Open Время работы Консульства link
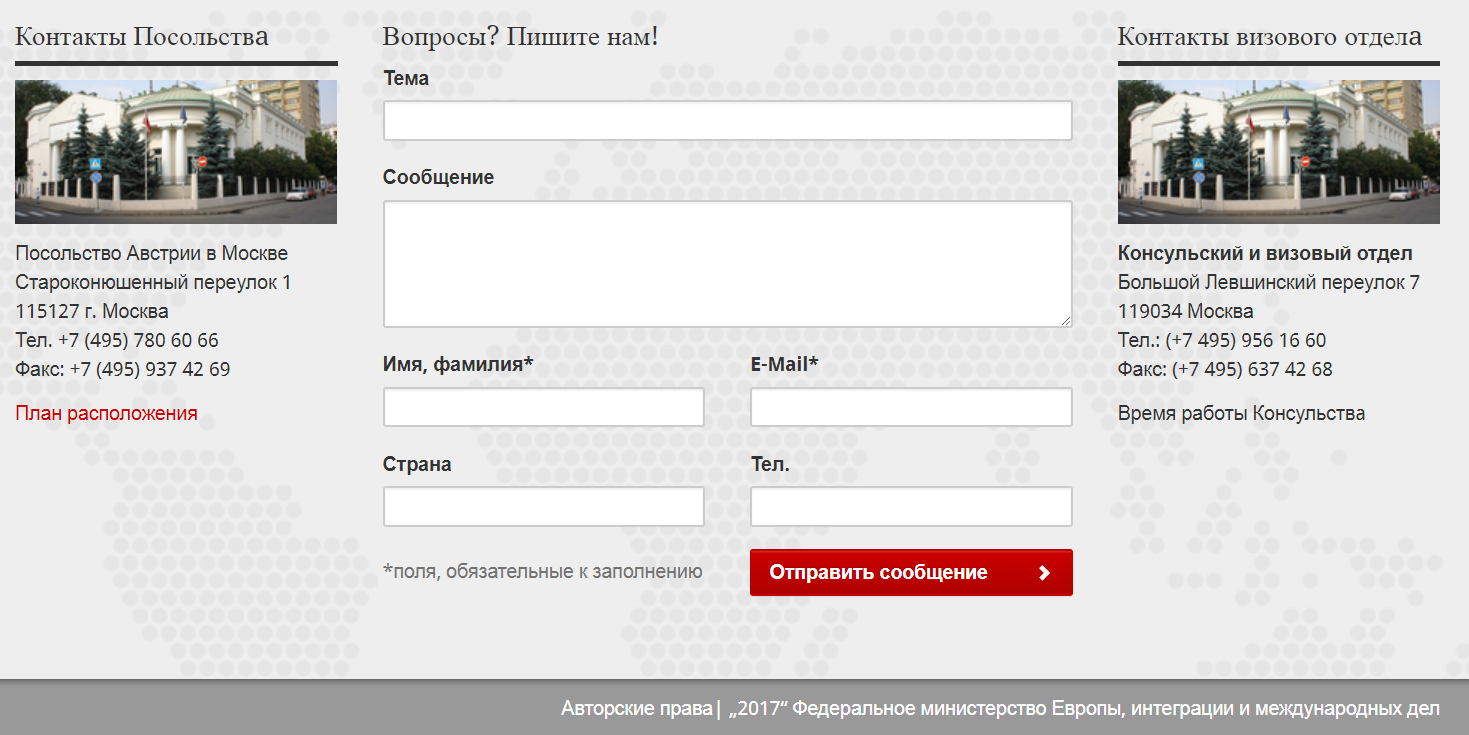Viewport: 1469px width, 735px height. coord(1241,413)
